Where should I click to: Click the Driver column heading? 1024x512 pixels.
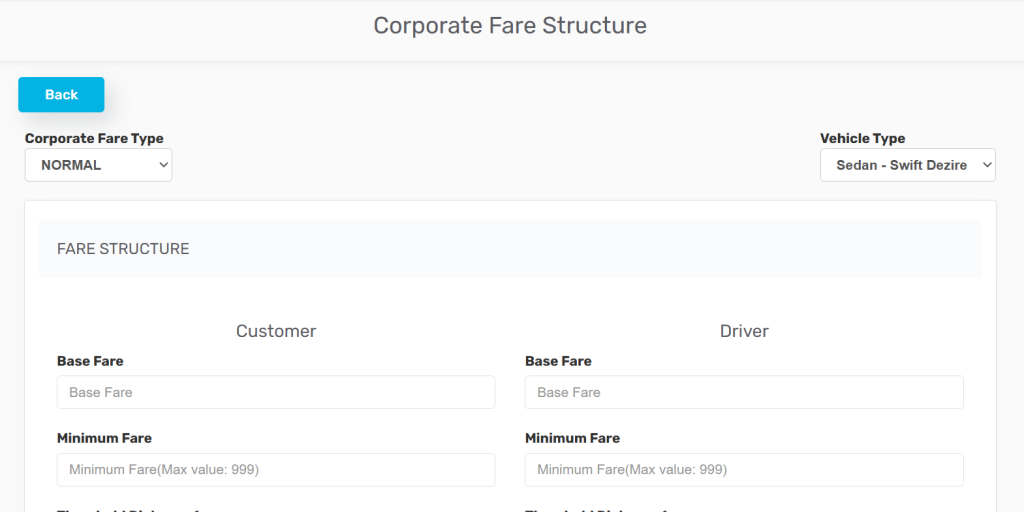point(744,331)
